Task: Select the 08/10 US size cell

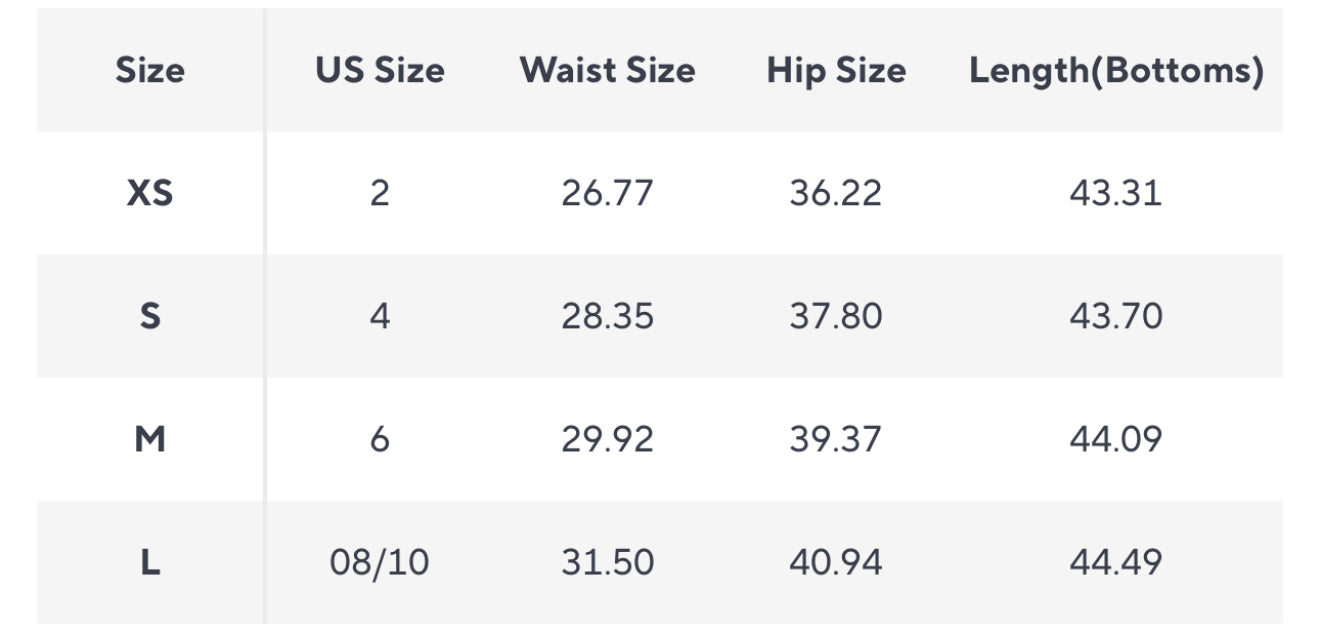Action: 380,562
